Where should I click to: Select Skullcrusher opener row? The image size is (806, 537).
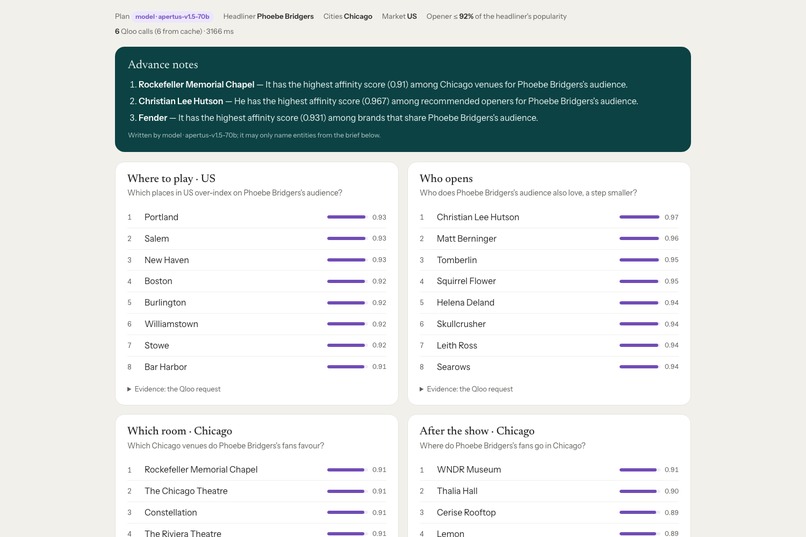549,324
